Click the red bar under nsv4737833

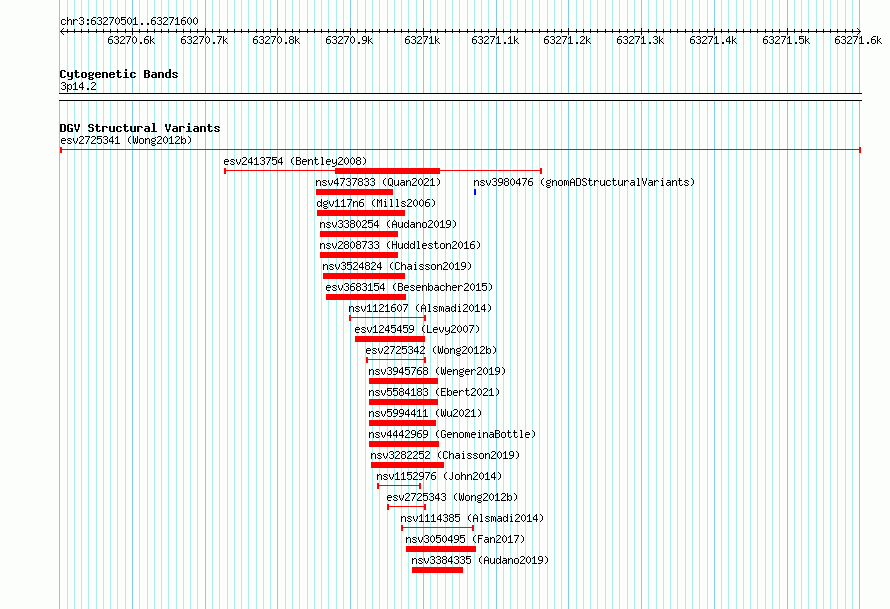click(354, 192)
